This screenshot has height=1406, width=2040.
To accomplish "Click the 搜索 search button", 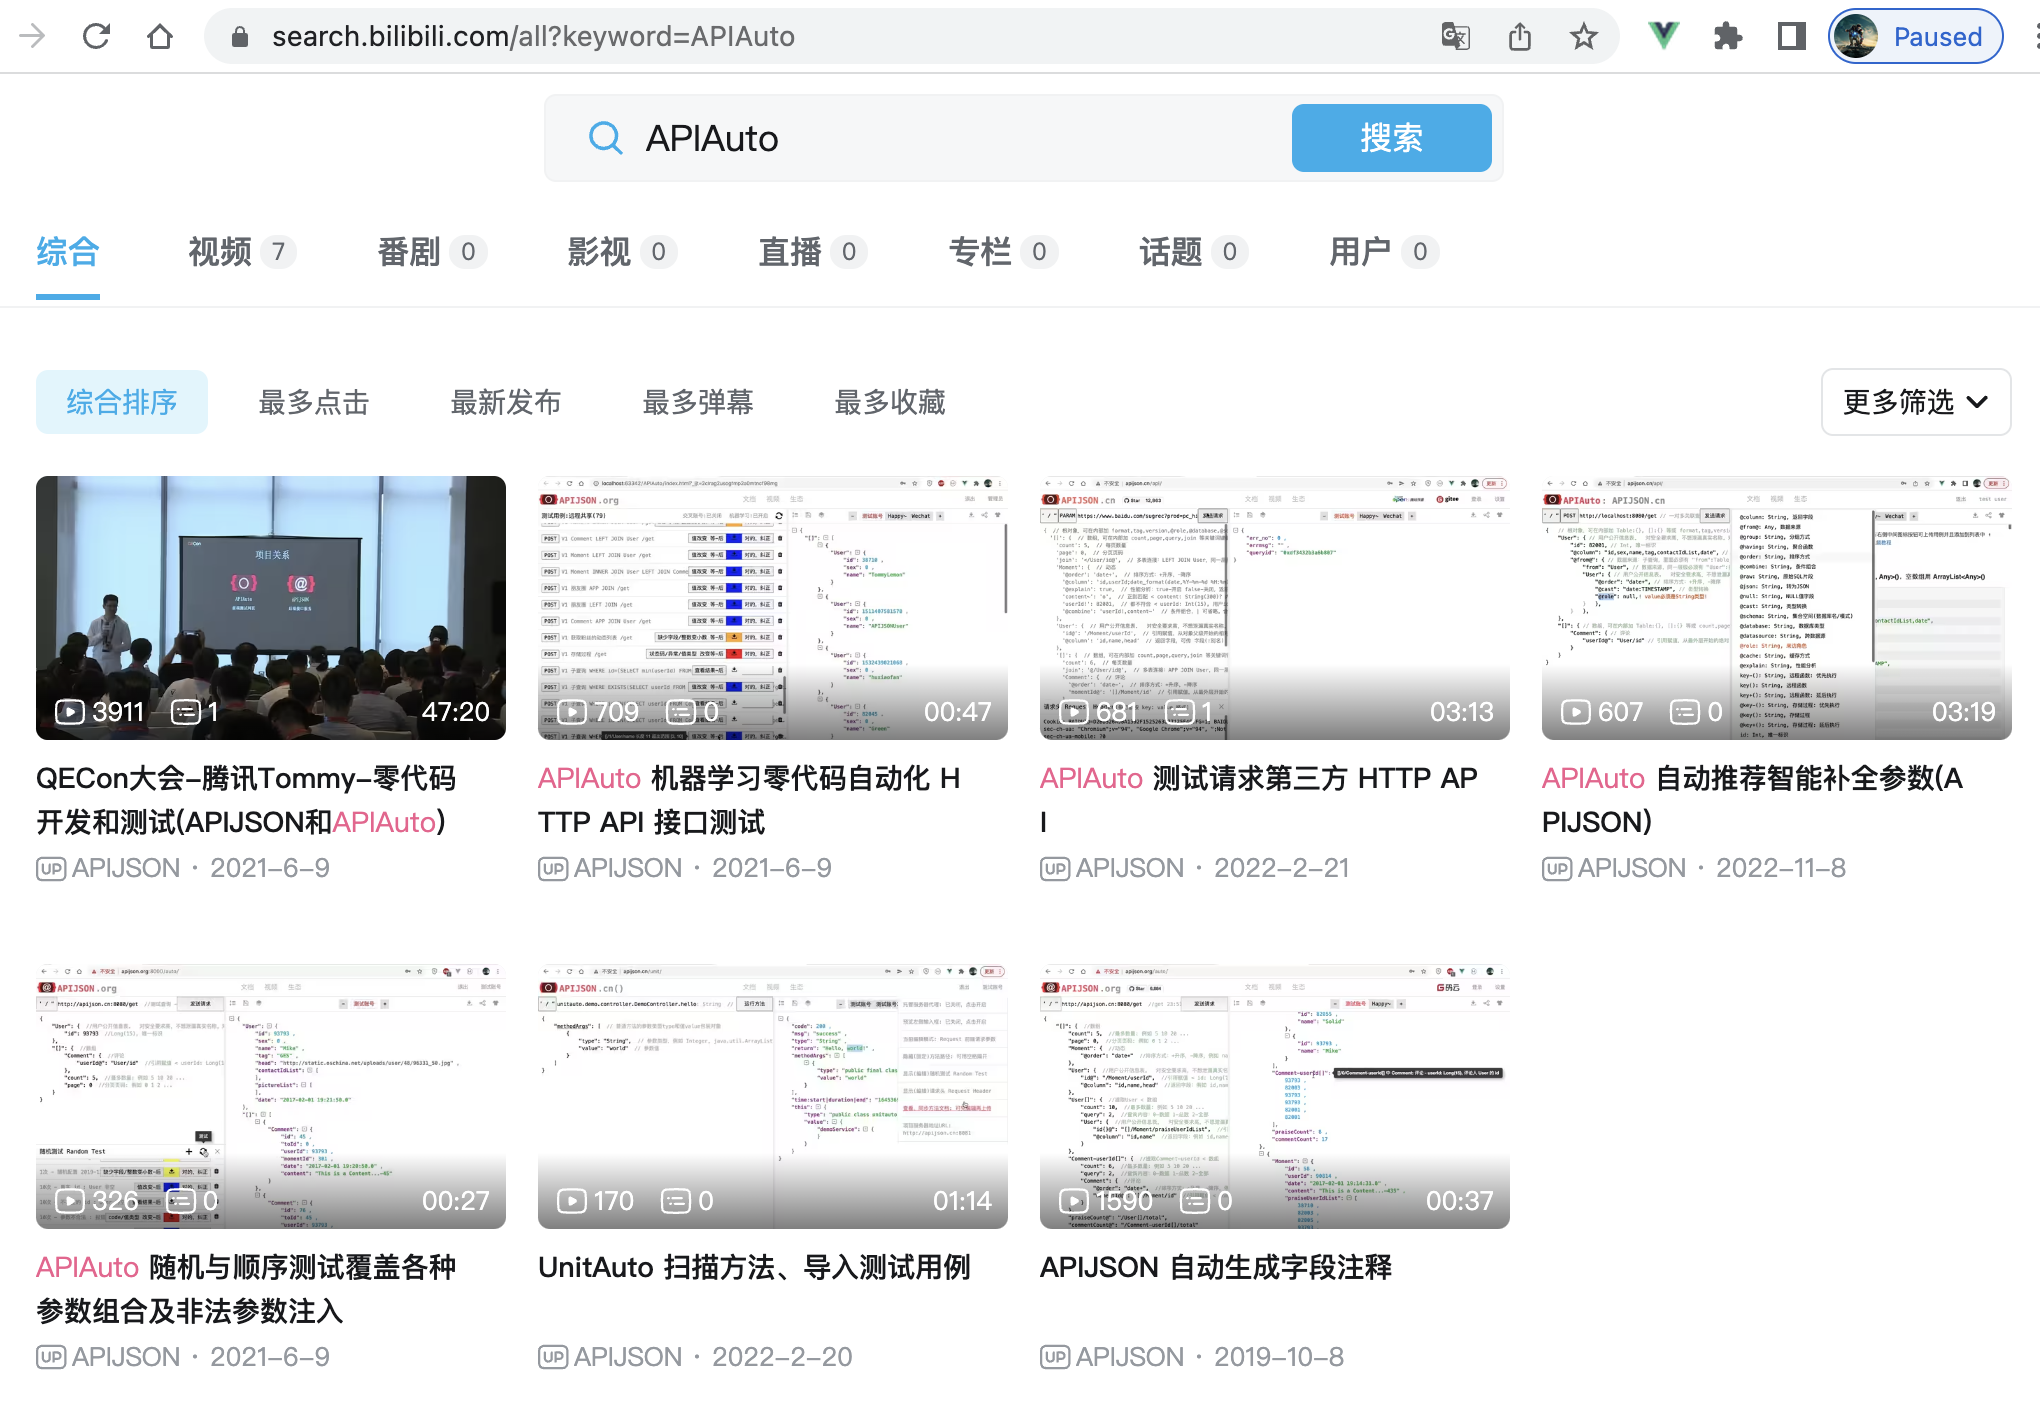I will point(1391,138).
